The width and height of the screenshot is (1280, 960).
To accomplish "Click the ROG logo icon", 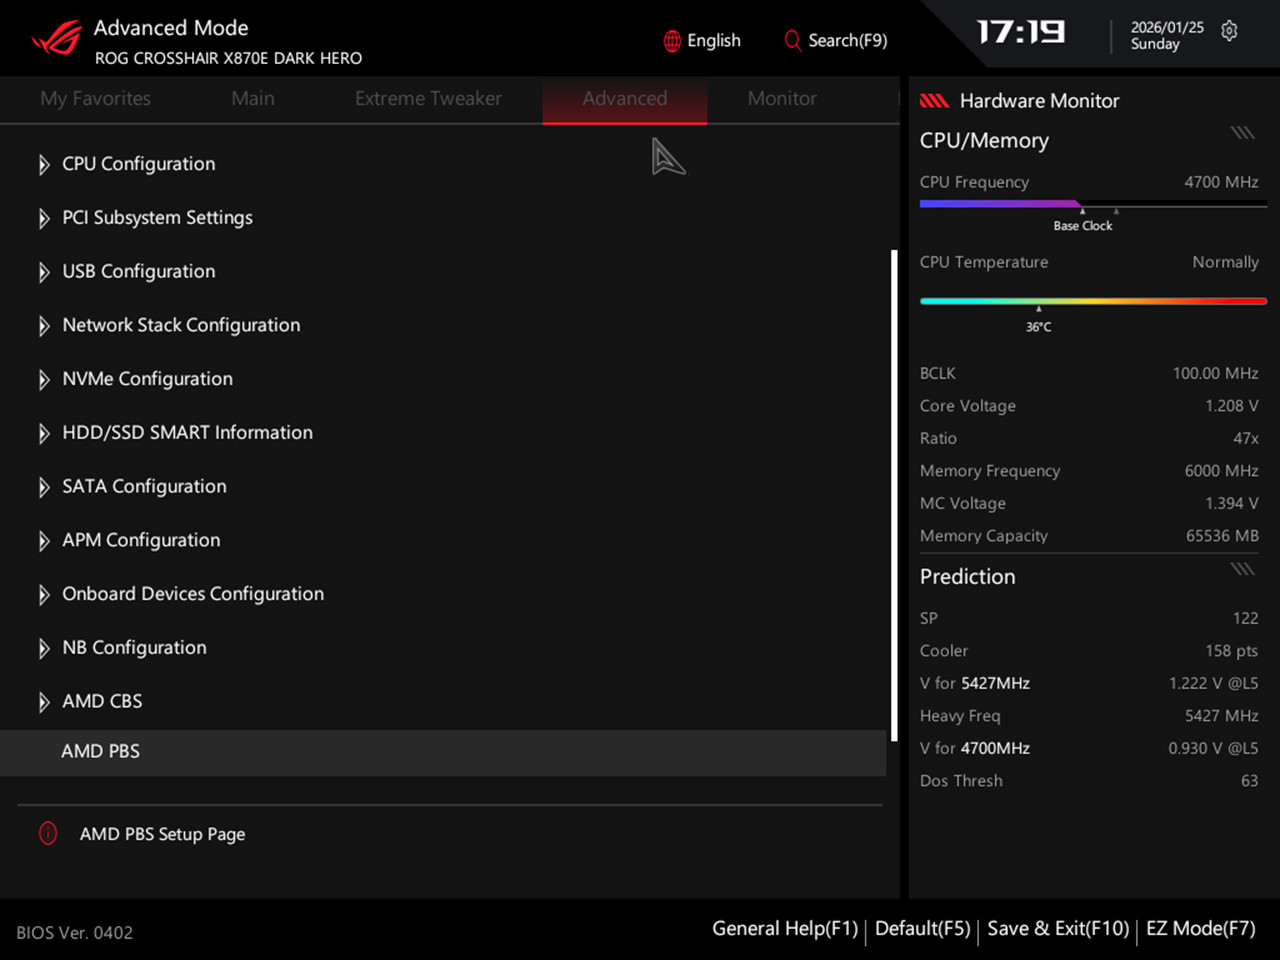I will 56,39.
